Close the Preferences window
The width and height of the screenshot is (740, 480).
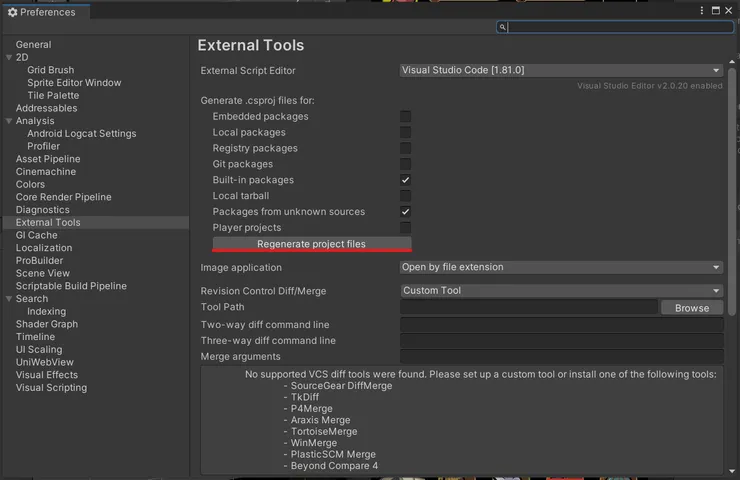(x=730, y=11)
